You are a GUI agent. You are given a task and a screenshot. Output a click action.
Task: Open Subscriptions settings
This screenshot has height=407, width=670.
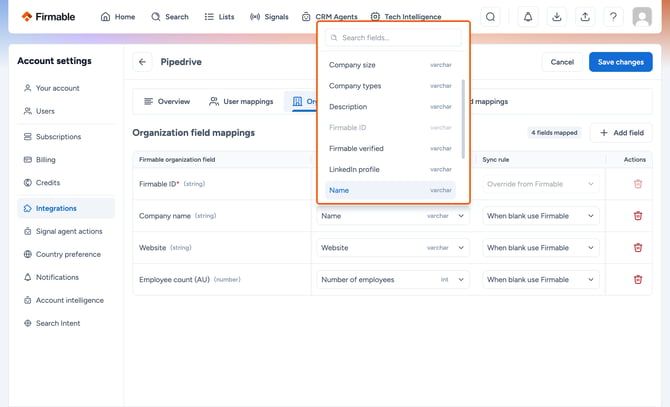click(x=66, y=137)
